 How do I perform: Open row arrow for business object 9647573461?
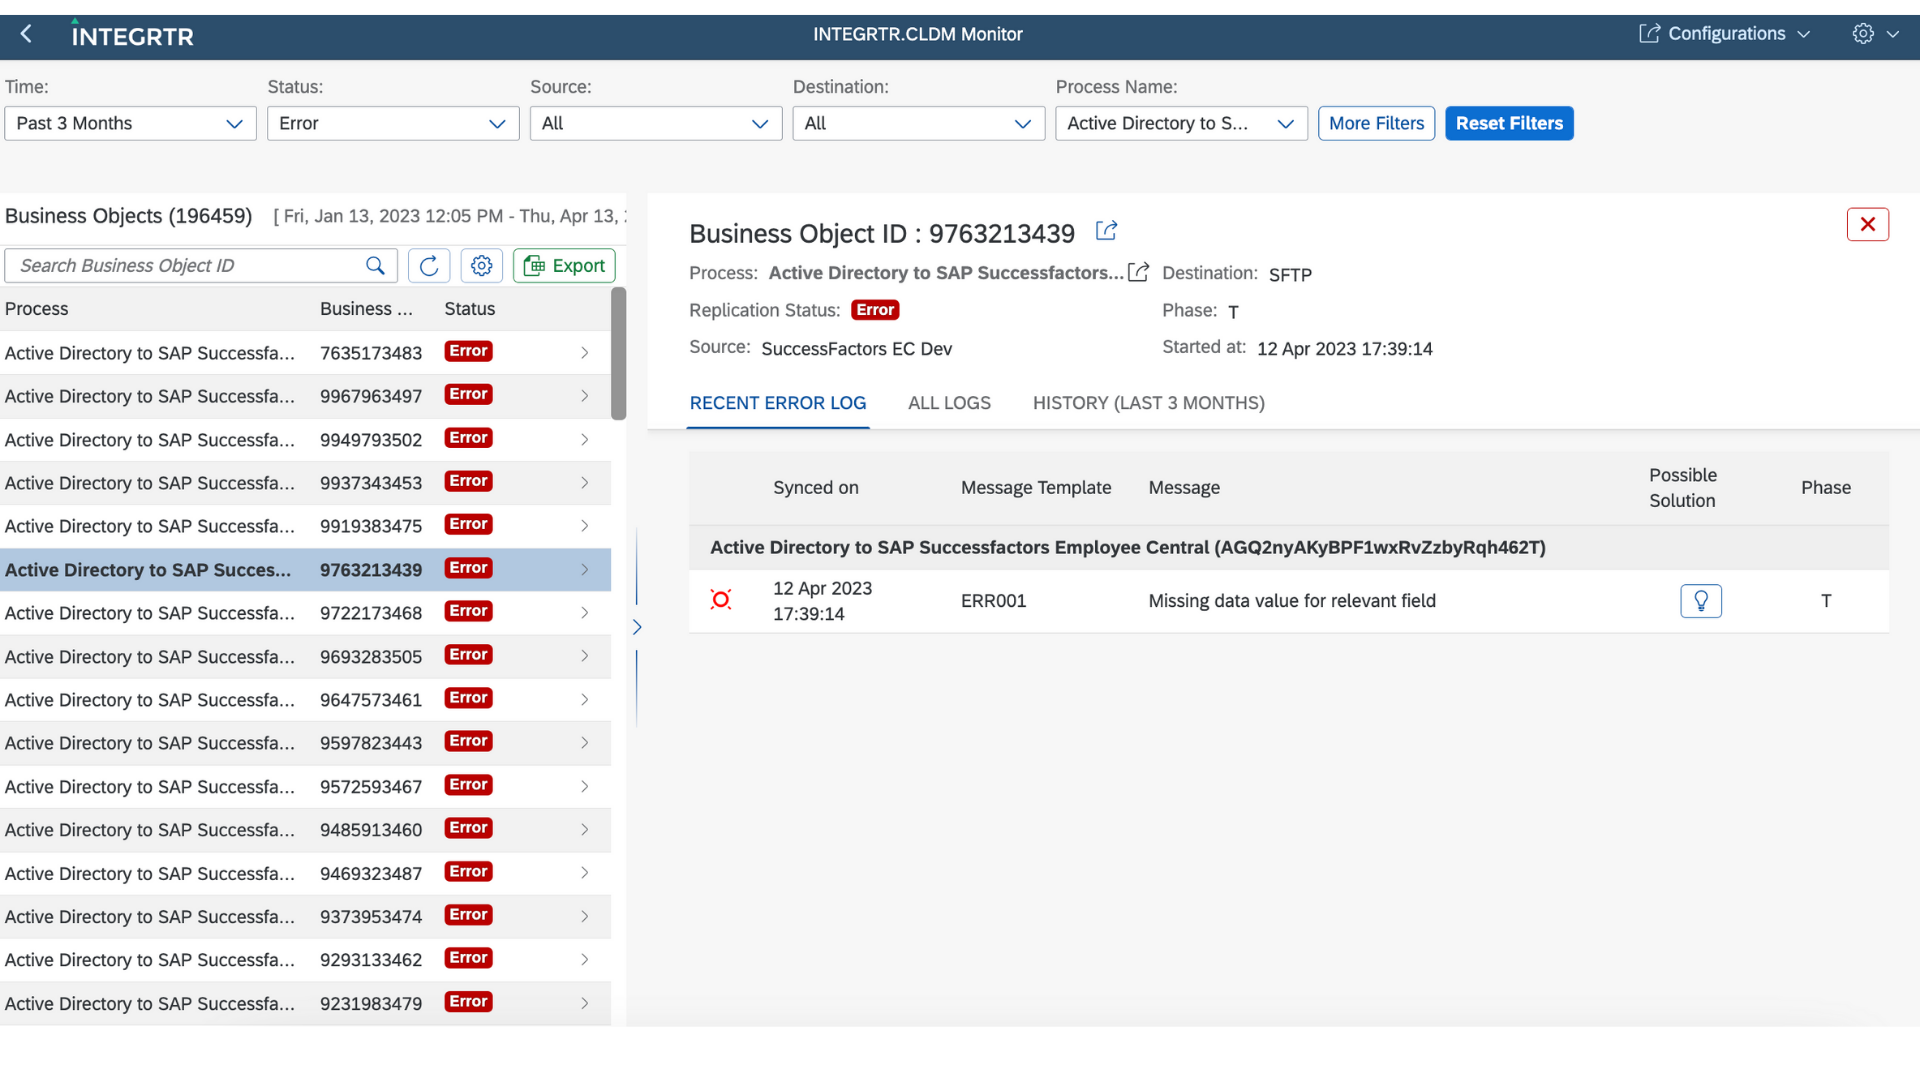[x=585, y=700]
